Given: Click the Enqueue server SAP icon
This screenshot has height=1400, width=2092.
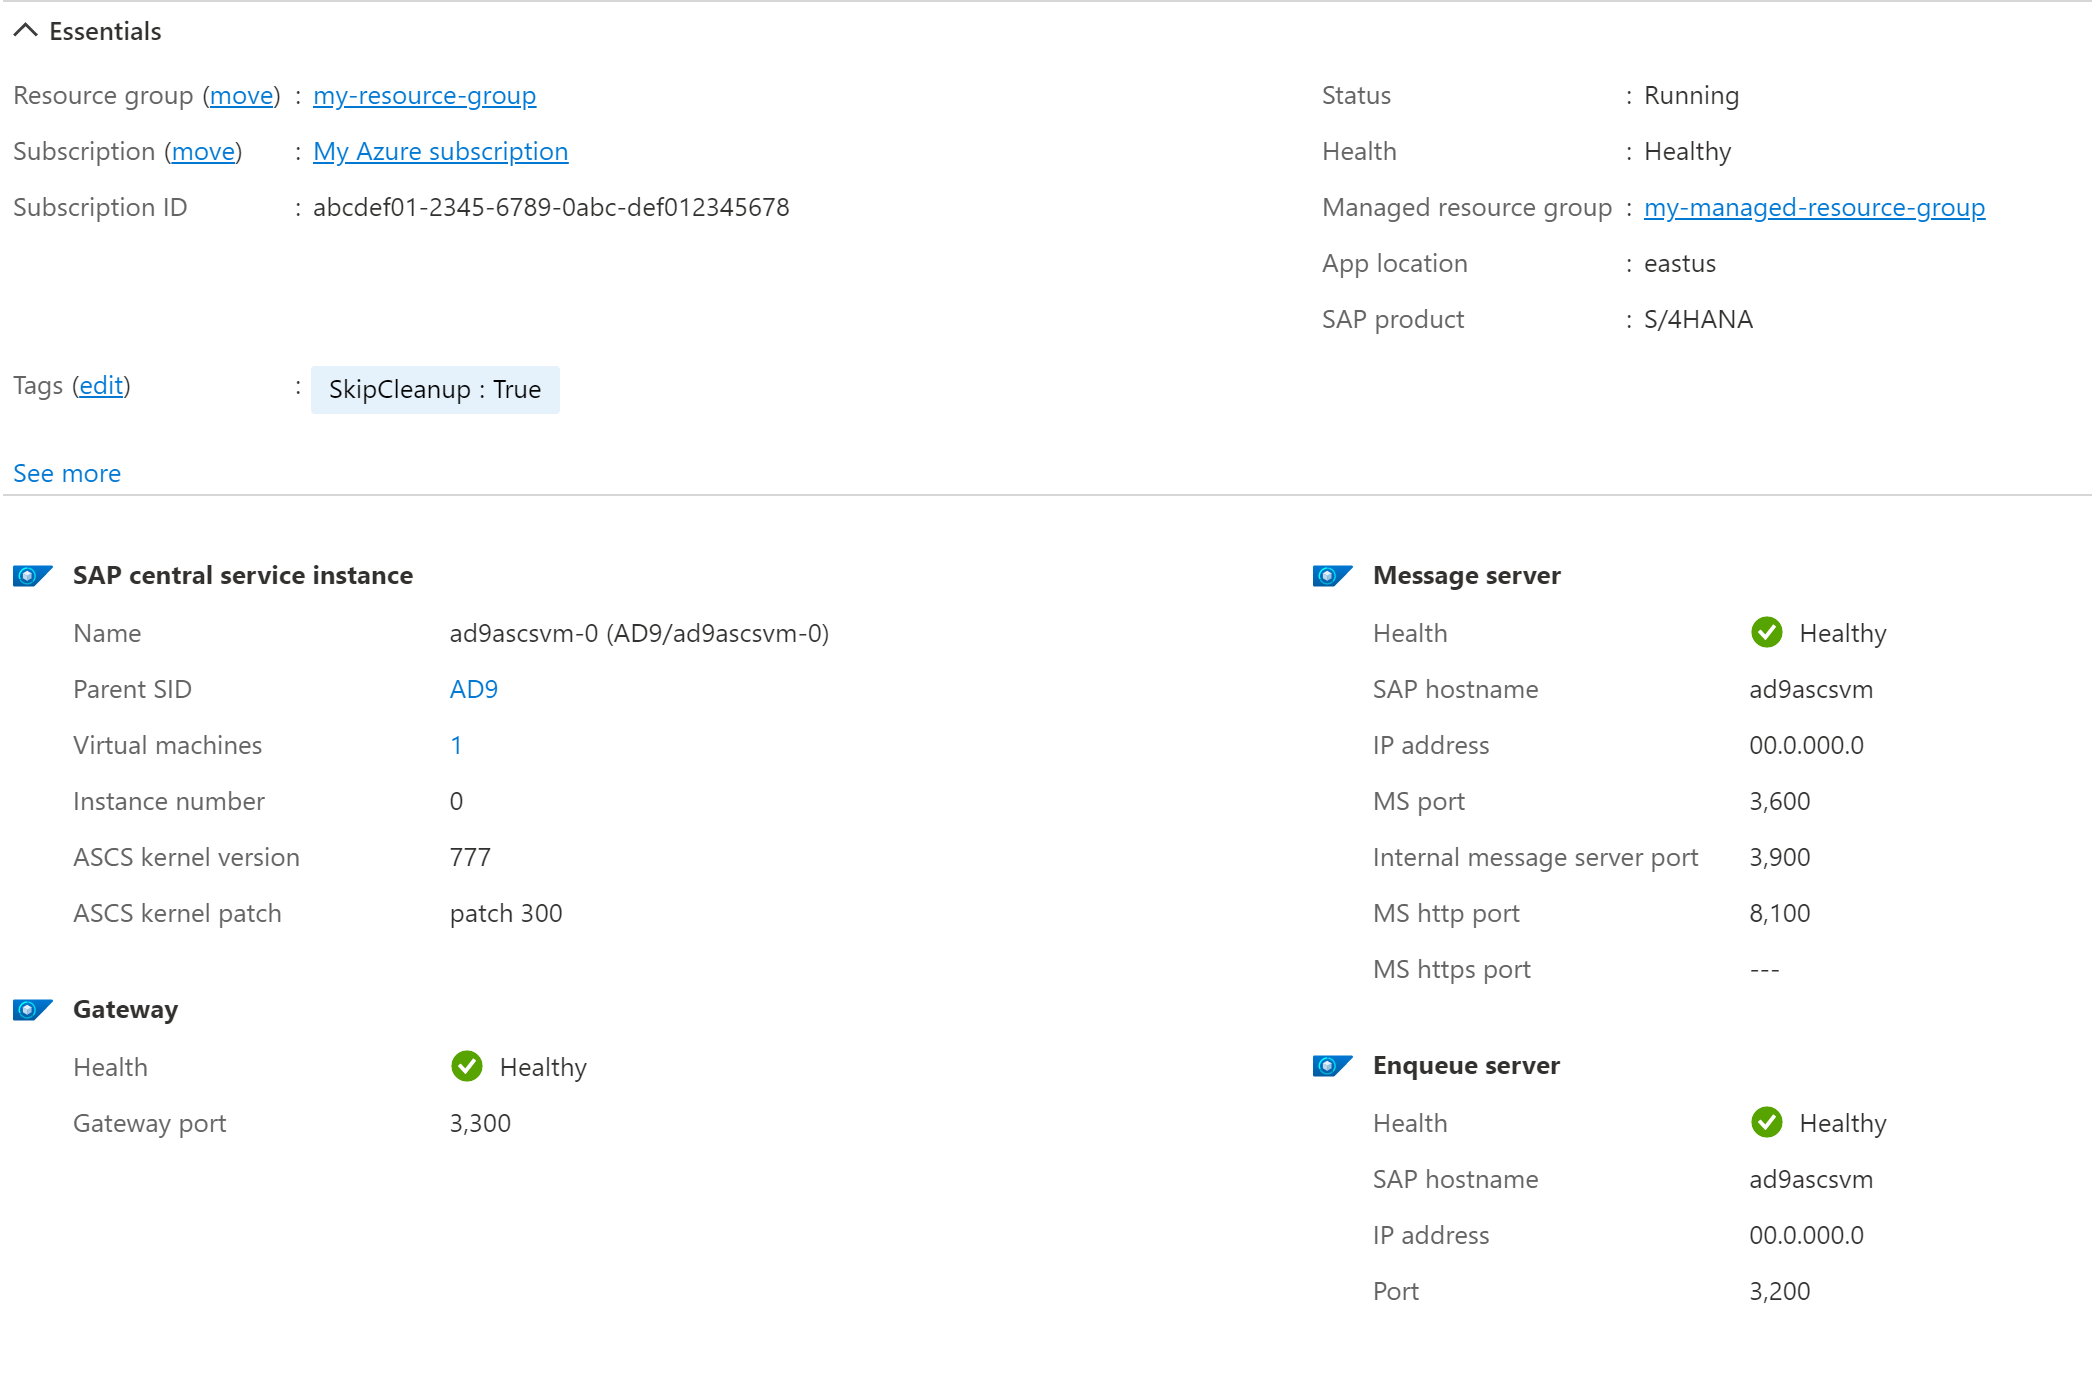Looking at the screenshot, I should click(x=1331, y=1065).
